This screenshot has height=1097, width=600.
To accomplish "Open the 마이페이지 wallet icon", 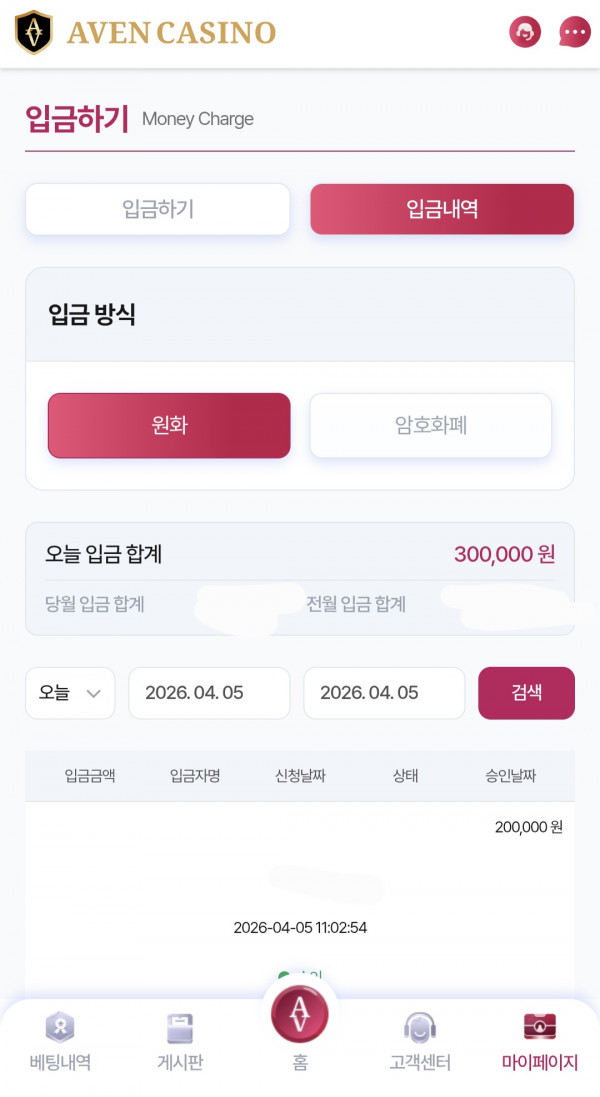I will (538, 1027).
